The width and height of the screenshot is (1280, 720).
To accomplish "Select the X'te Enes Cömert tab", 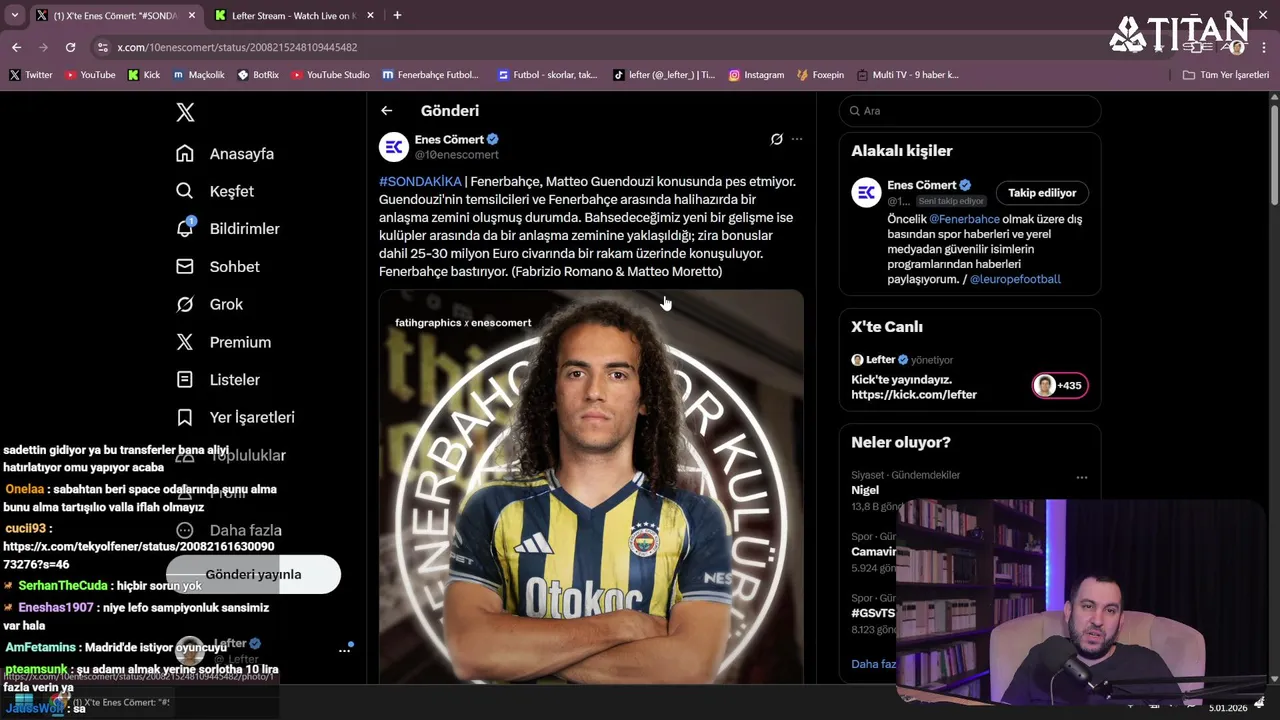I will [115, 16].
